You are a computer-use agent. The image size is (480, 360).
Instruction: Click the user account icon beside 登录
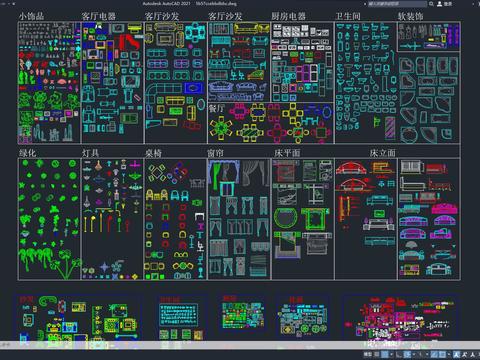(x=440, y=4)
